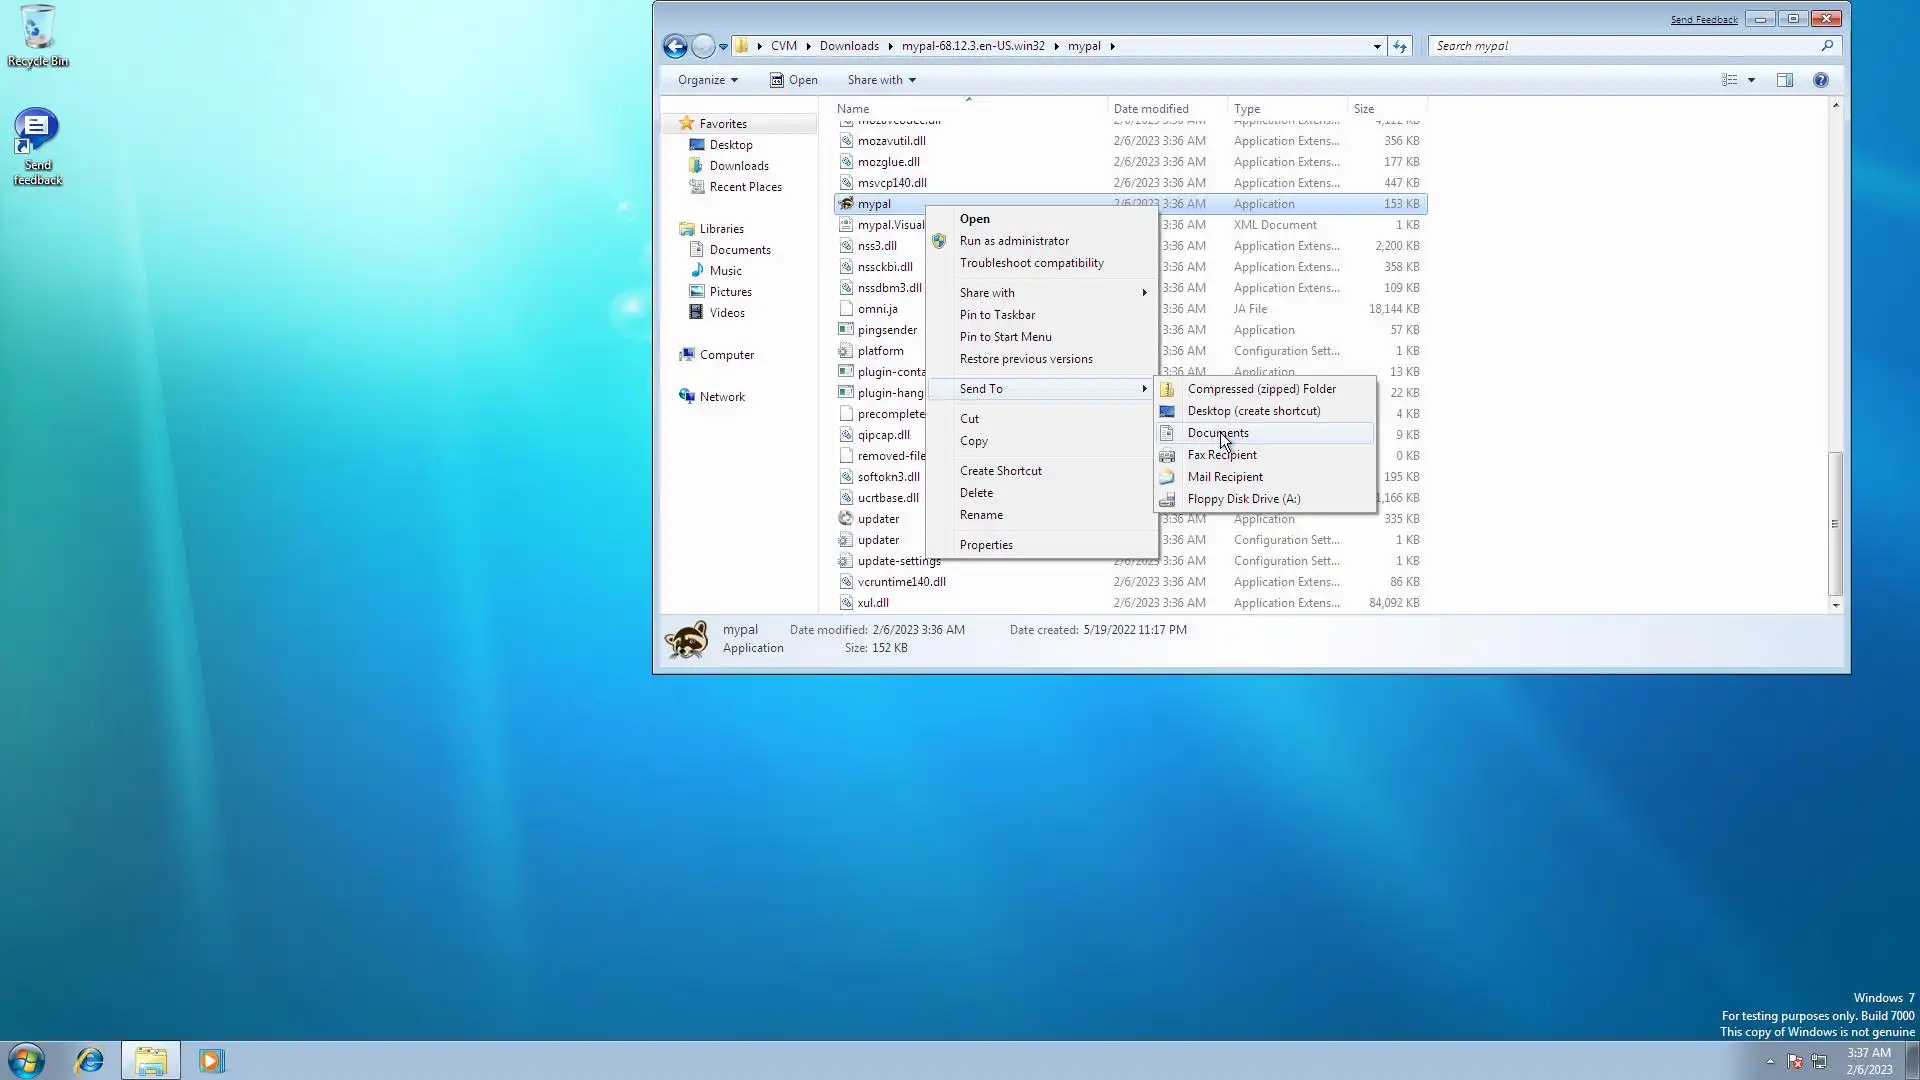Click the refresh button beside the address bar
The height and width of the screenshot is (1080, 1920).
point(1400,46)
